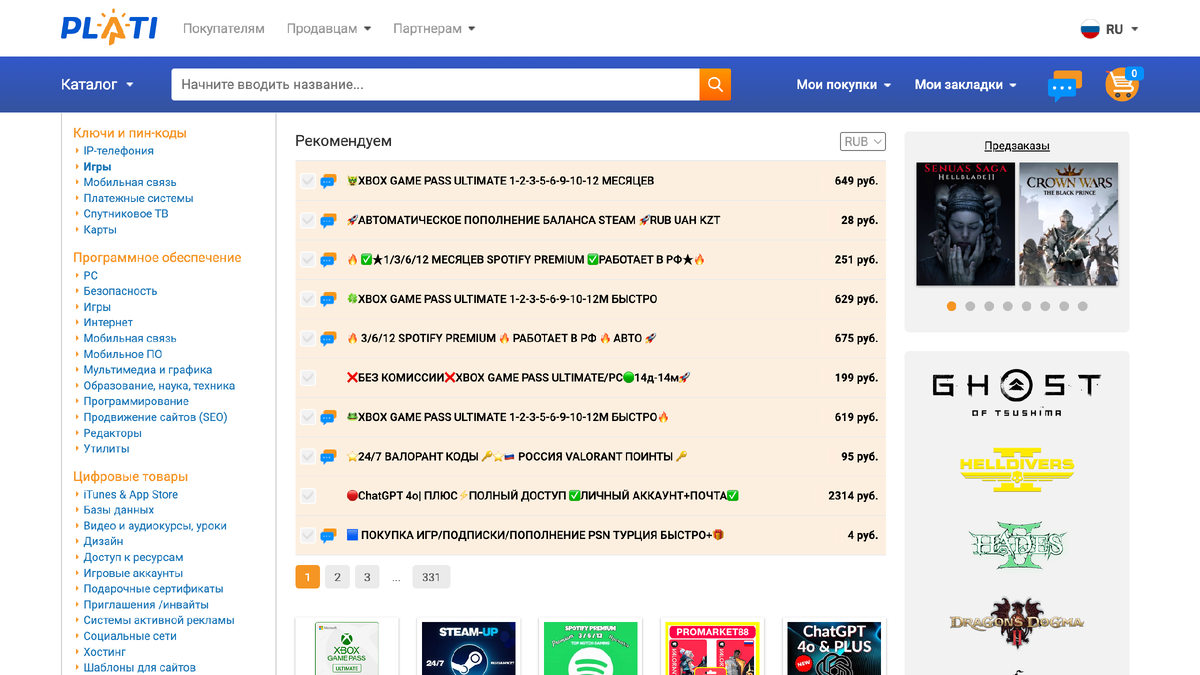
Task: Expand the Каталог dropdown
Action: pos(97,85)
